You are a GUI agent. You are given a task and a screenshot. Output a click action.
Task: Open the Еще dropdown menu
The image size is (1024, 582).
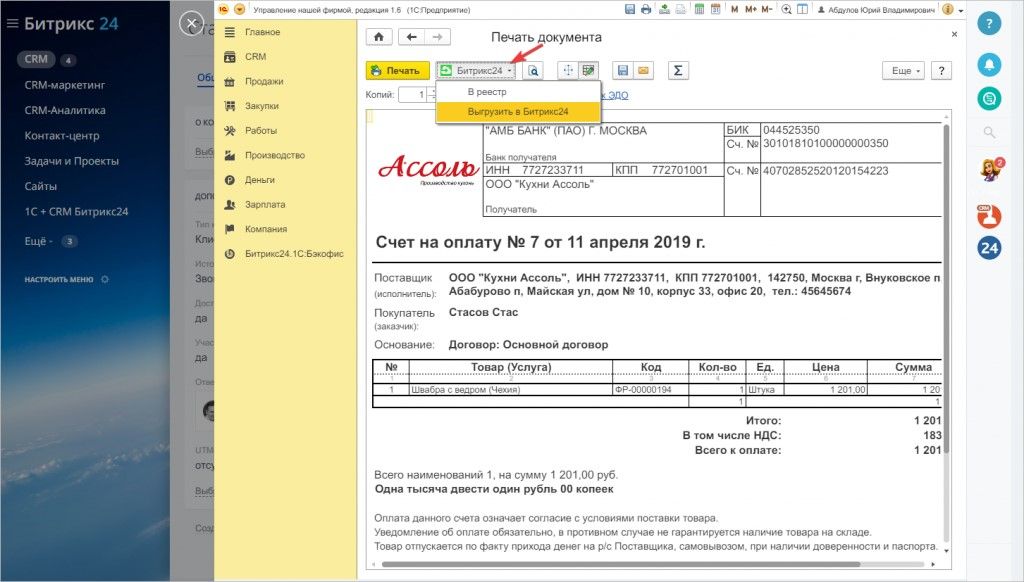pyautogui.click(x=903, y=71)
